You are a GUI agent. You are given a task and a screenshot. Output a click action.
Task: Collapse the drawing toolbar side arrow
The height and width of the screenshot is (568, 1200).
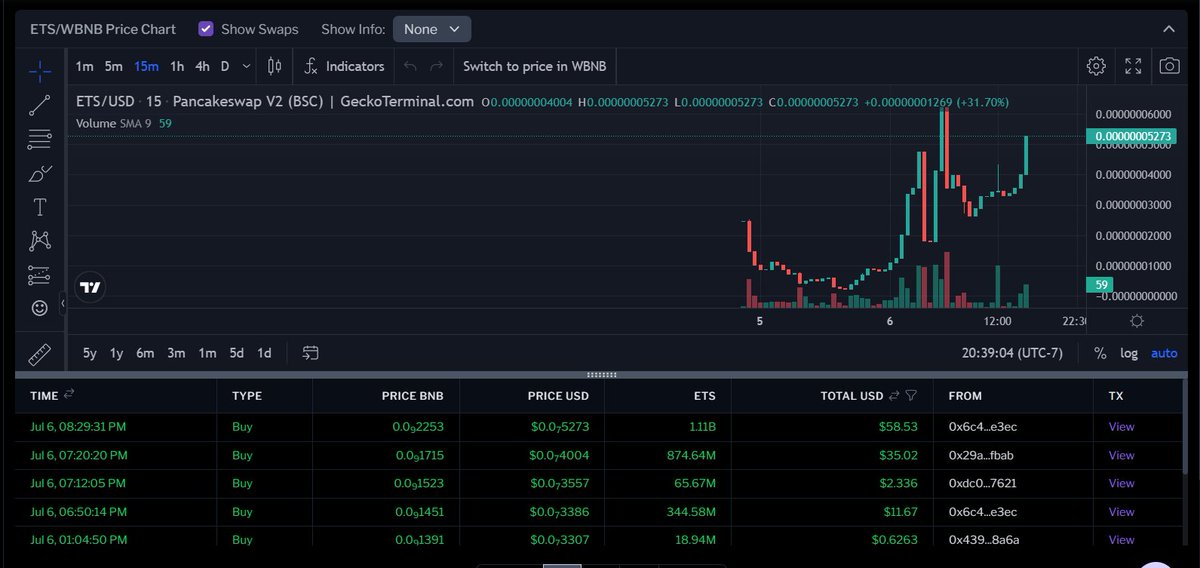(63, 302)
